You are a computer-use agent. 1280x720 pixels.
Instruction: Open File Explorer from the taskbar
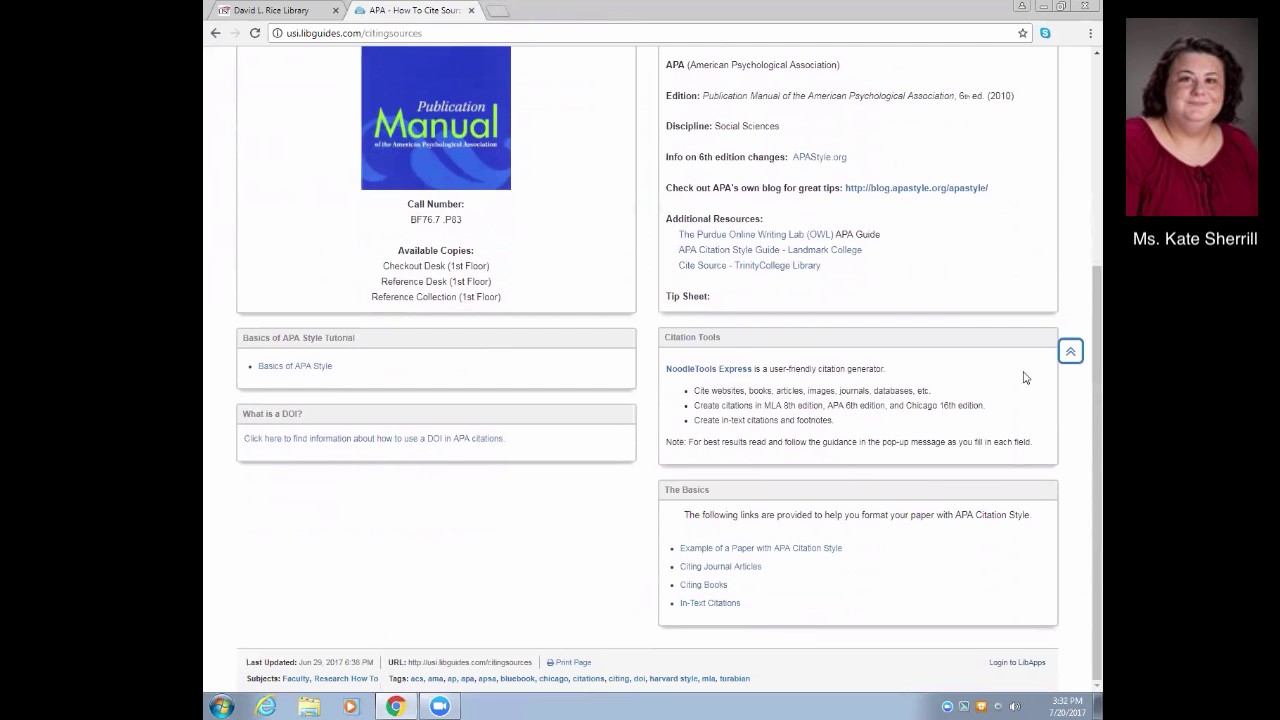[x=308, y=706]
